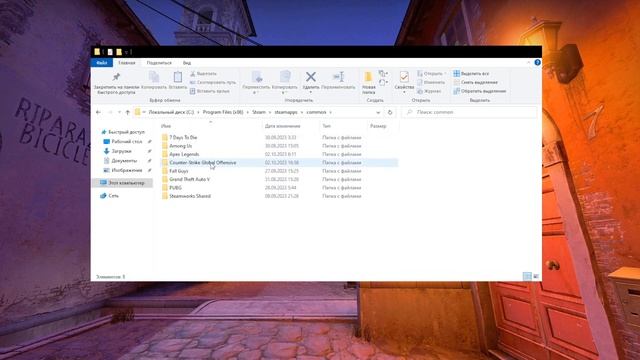The height and width of the screenshot is (360, 640).
Task: Open the blue Help question-mark icon
Action: pyautogui.click(x=537, y=62)
